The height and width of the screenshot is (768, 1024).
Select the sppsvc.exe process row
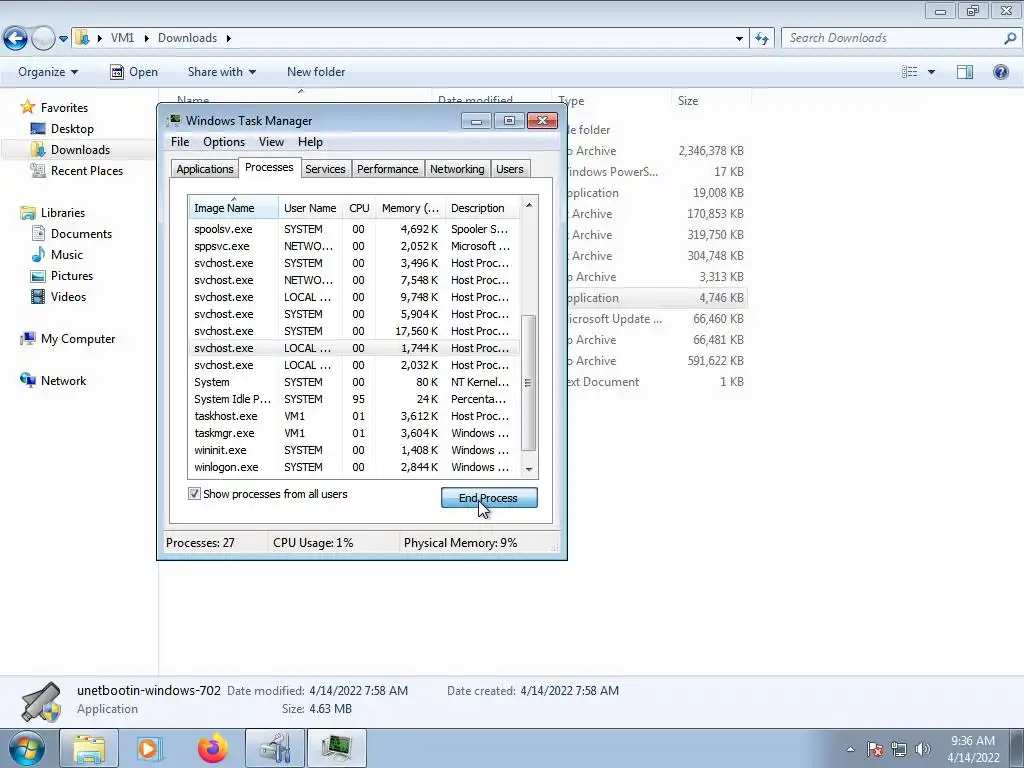[354, 246]
